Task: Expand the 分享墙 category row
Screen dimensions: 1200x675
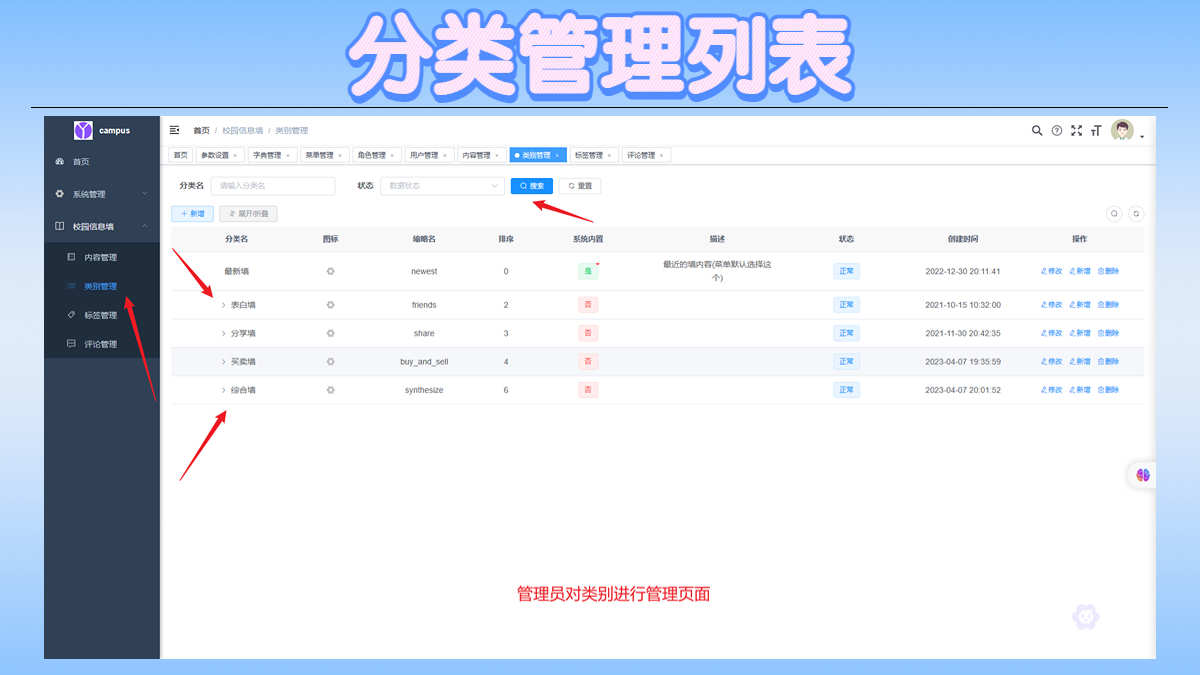Action: 224,333
